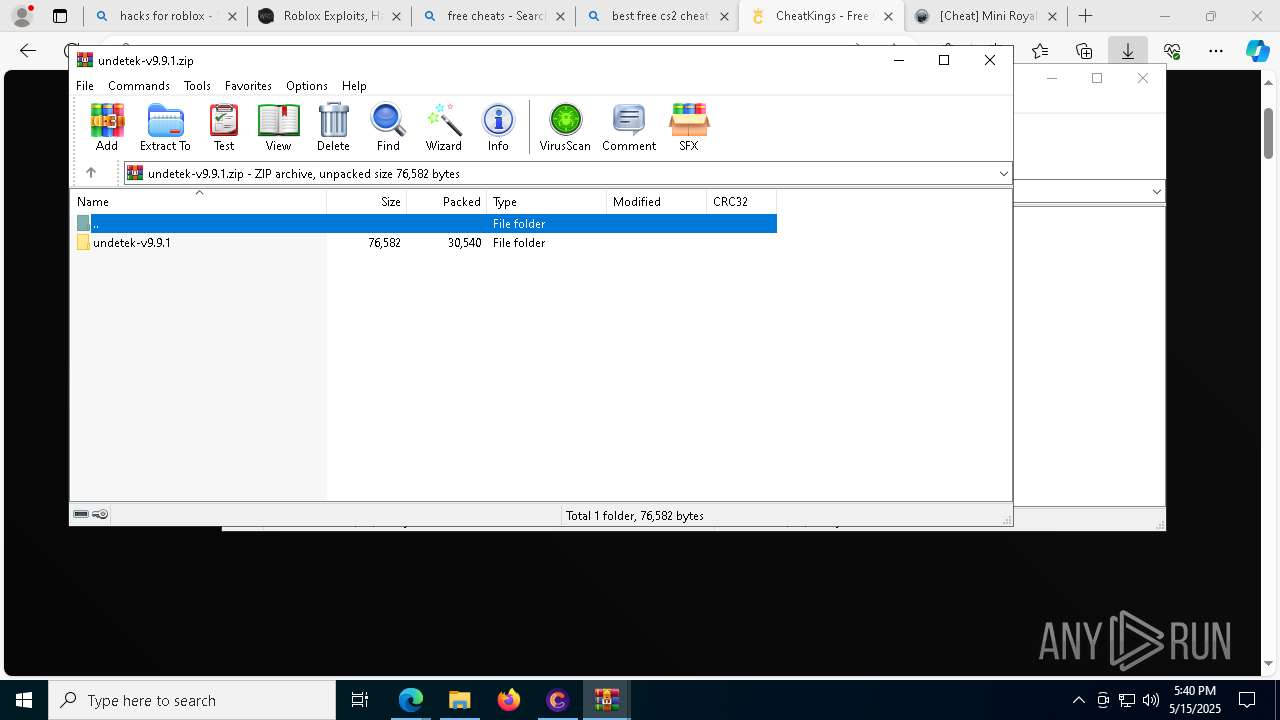Open browser Settings and more menu

(x=1215, y=51)
